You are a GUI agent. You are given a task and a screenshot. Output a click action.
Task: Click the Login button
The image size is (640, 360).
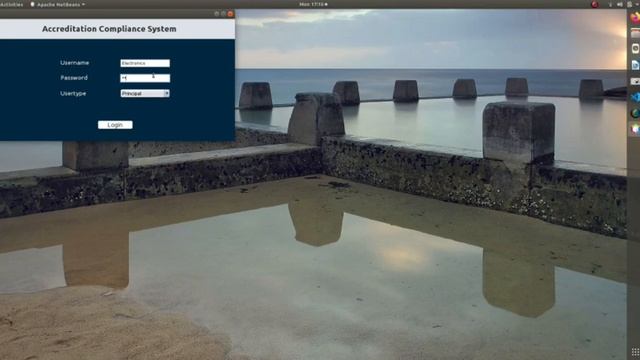point(115,125)
